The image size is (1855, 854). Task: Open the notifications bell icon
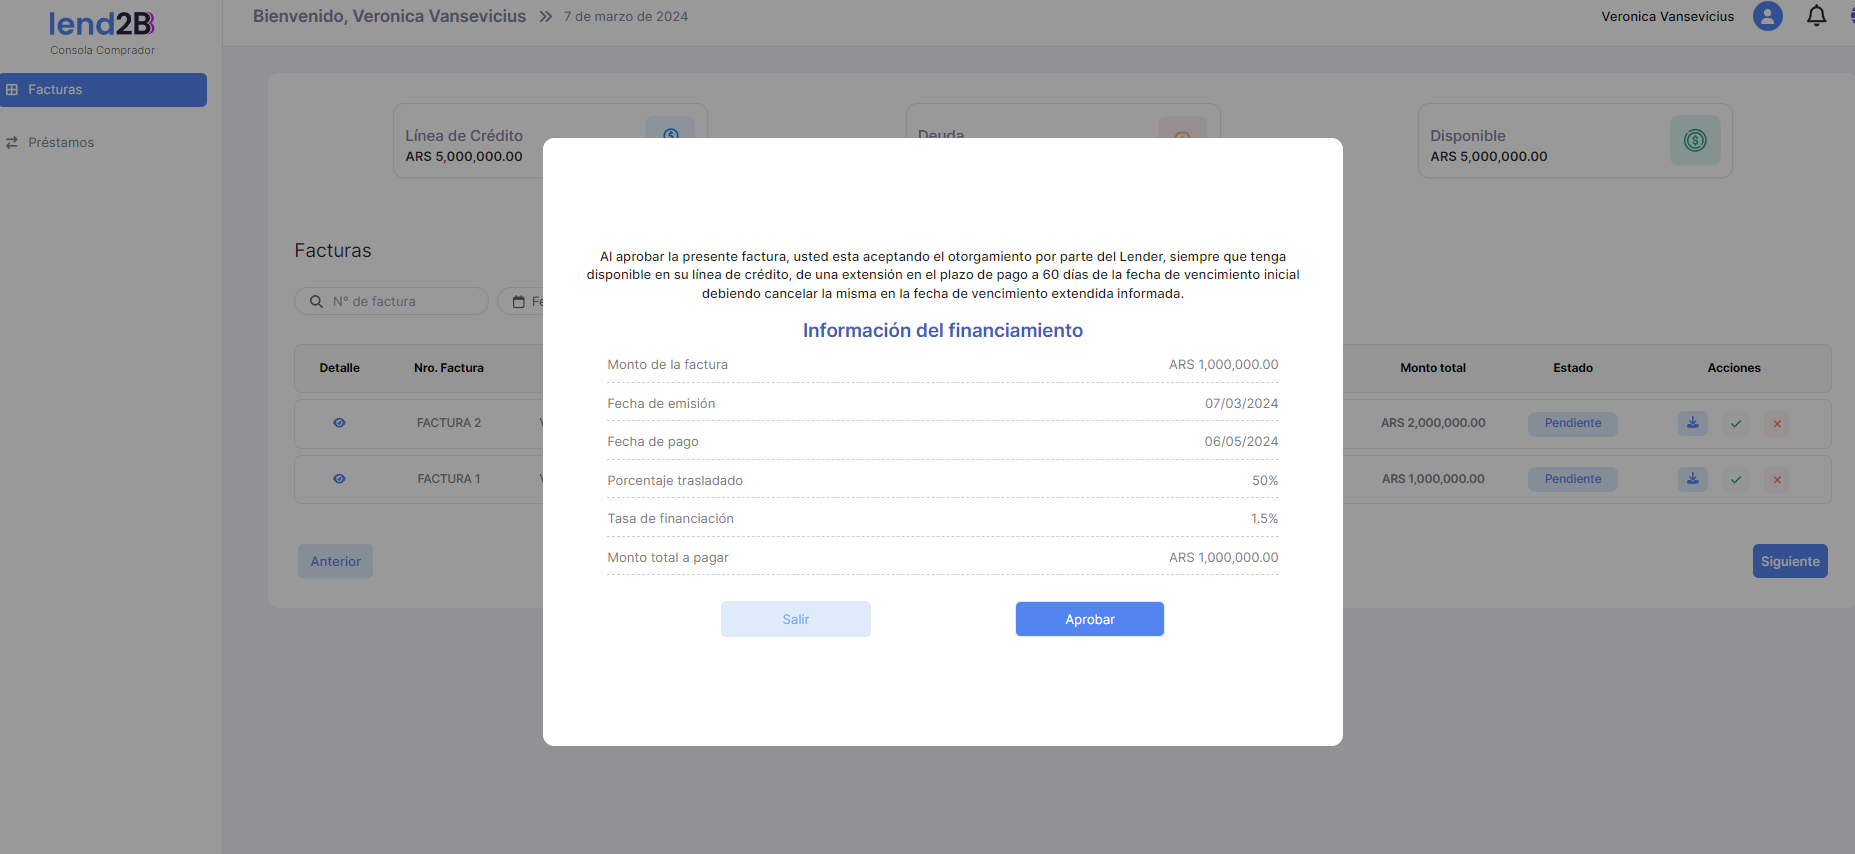(1816, 16)
